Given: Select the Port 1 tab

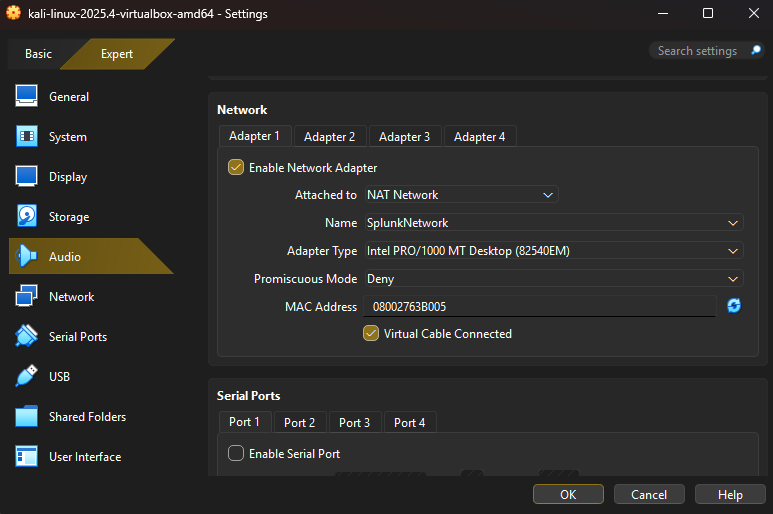Looking at the screenshot, I should [245, 422].
